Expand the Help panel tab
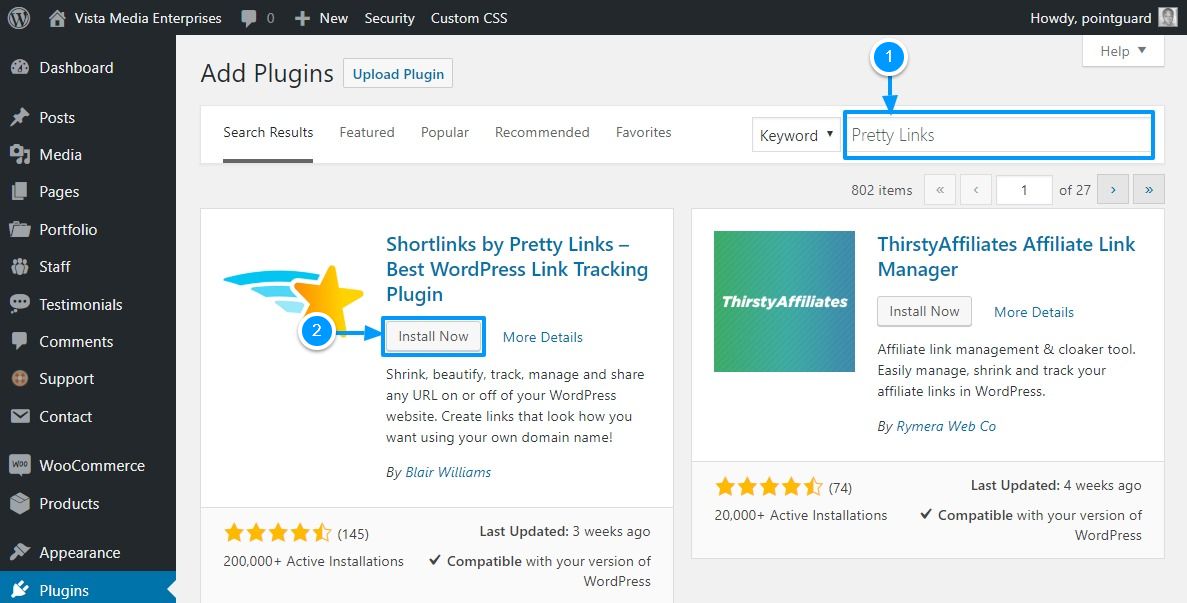 (1123, 51)
